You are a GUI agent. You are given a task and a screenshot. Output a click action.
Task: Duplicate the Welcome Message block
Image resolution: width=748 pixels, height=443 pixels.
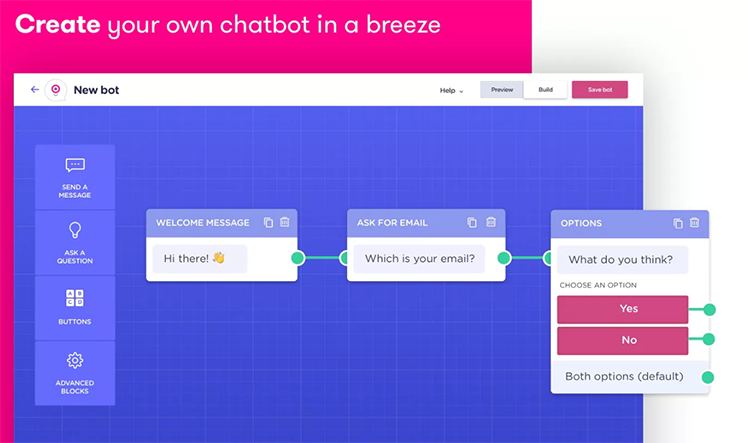[x=269, y=222]
